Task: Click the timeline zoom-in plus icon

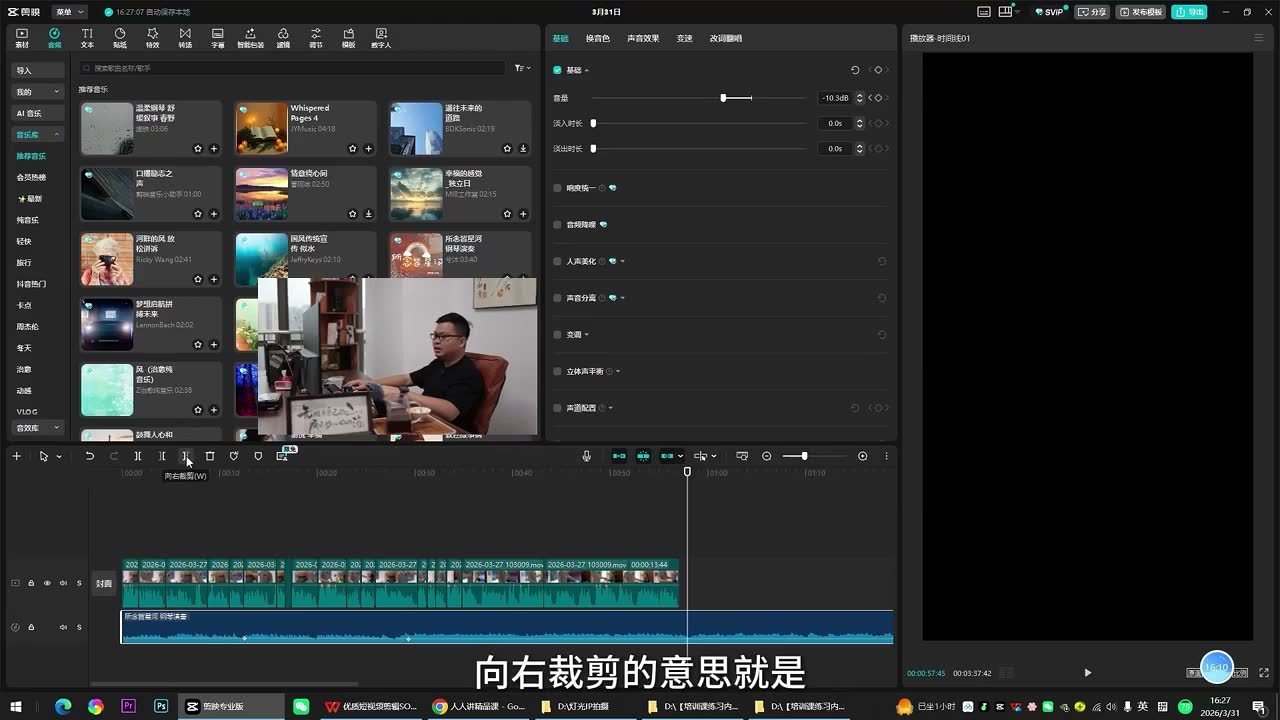Action: tap(863, 456)
